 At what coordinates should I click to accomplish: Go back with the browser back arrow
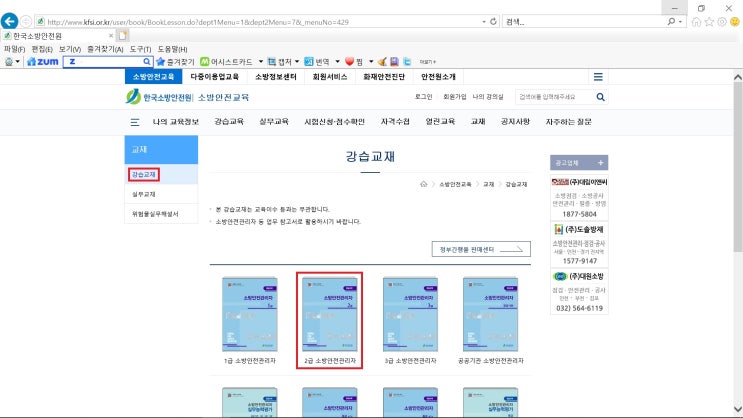click(x=9, y=21)
